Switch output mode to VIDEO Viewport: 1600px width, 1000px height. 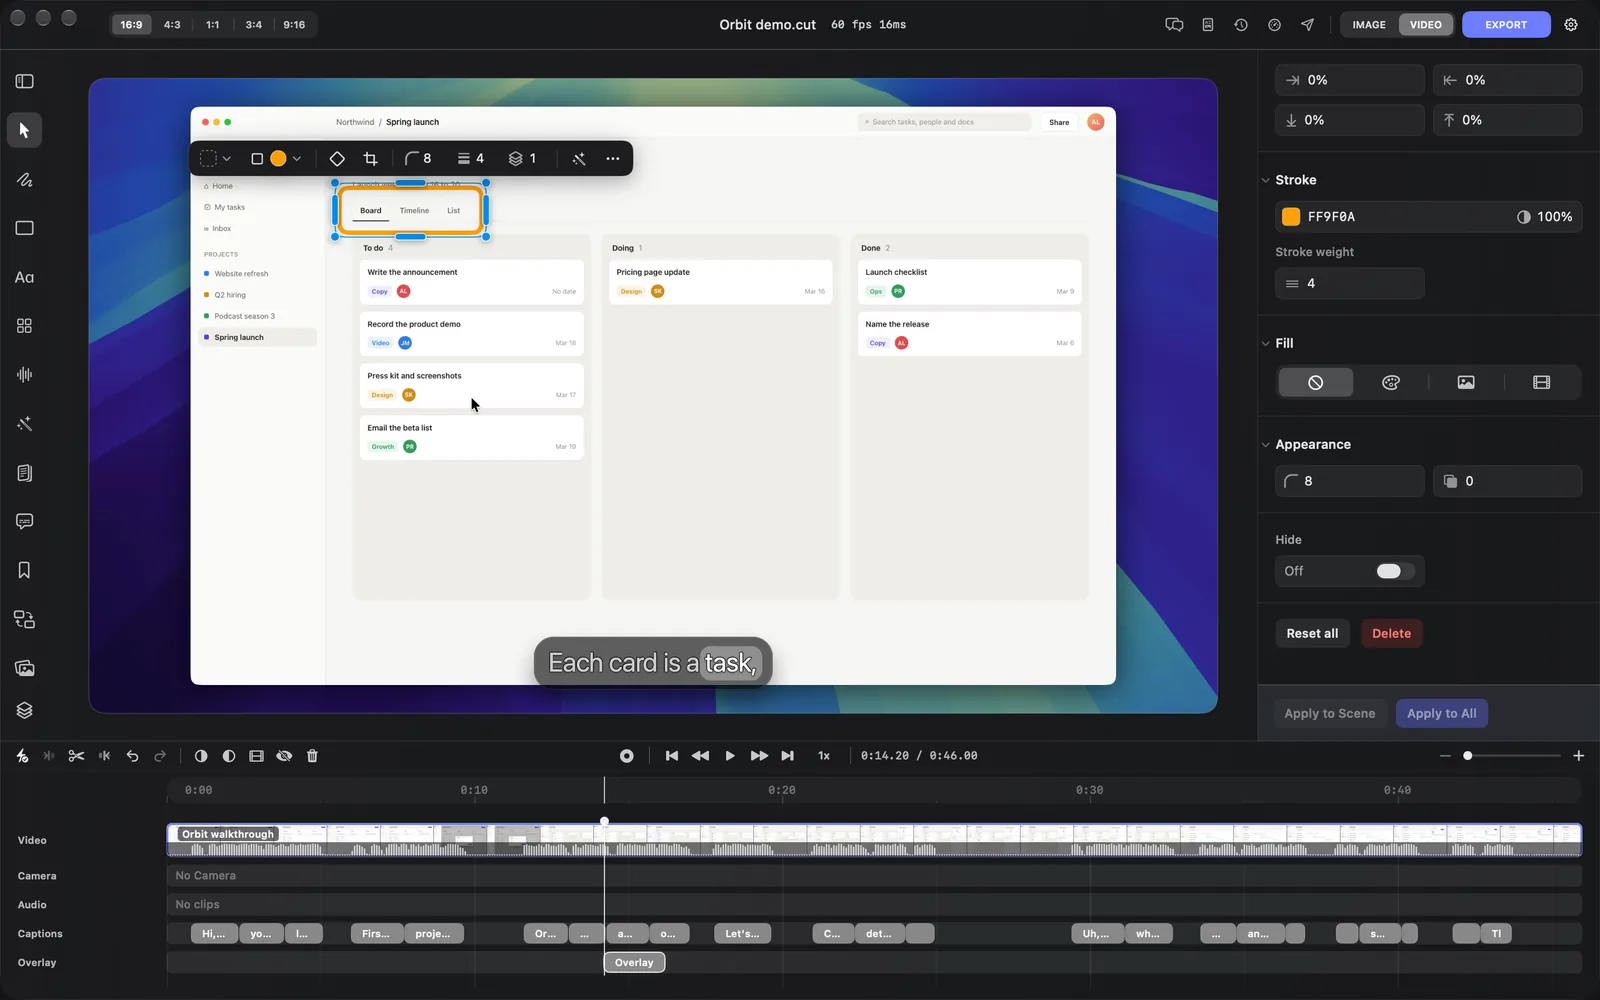(1426, 25)
